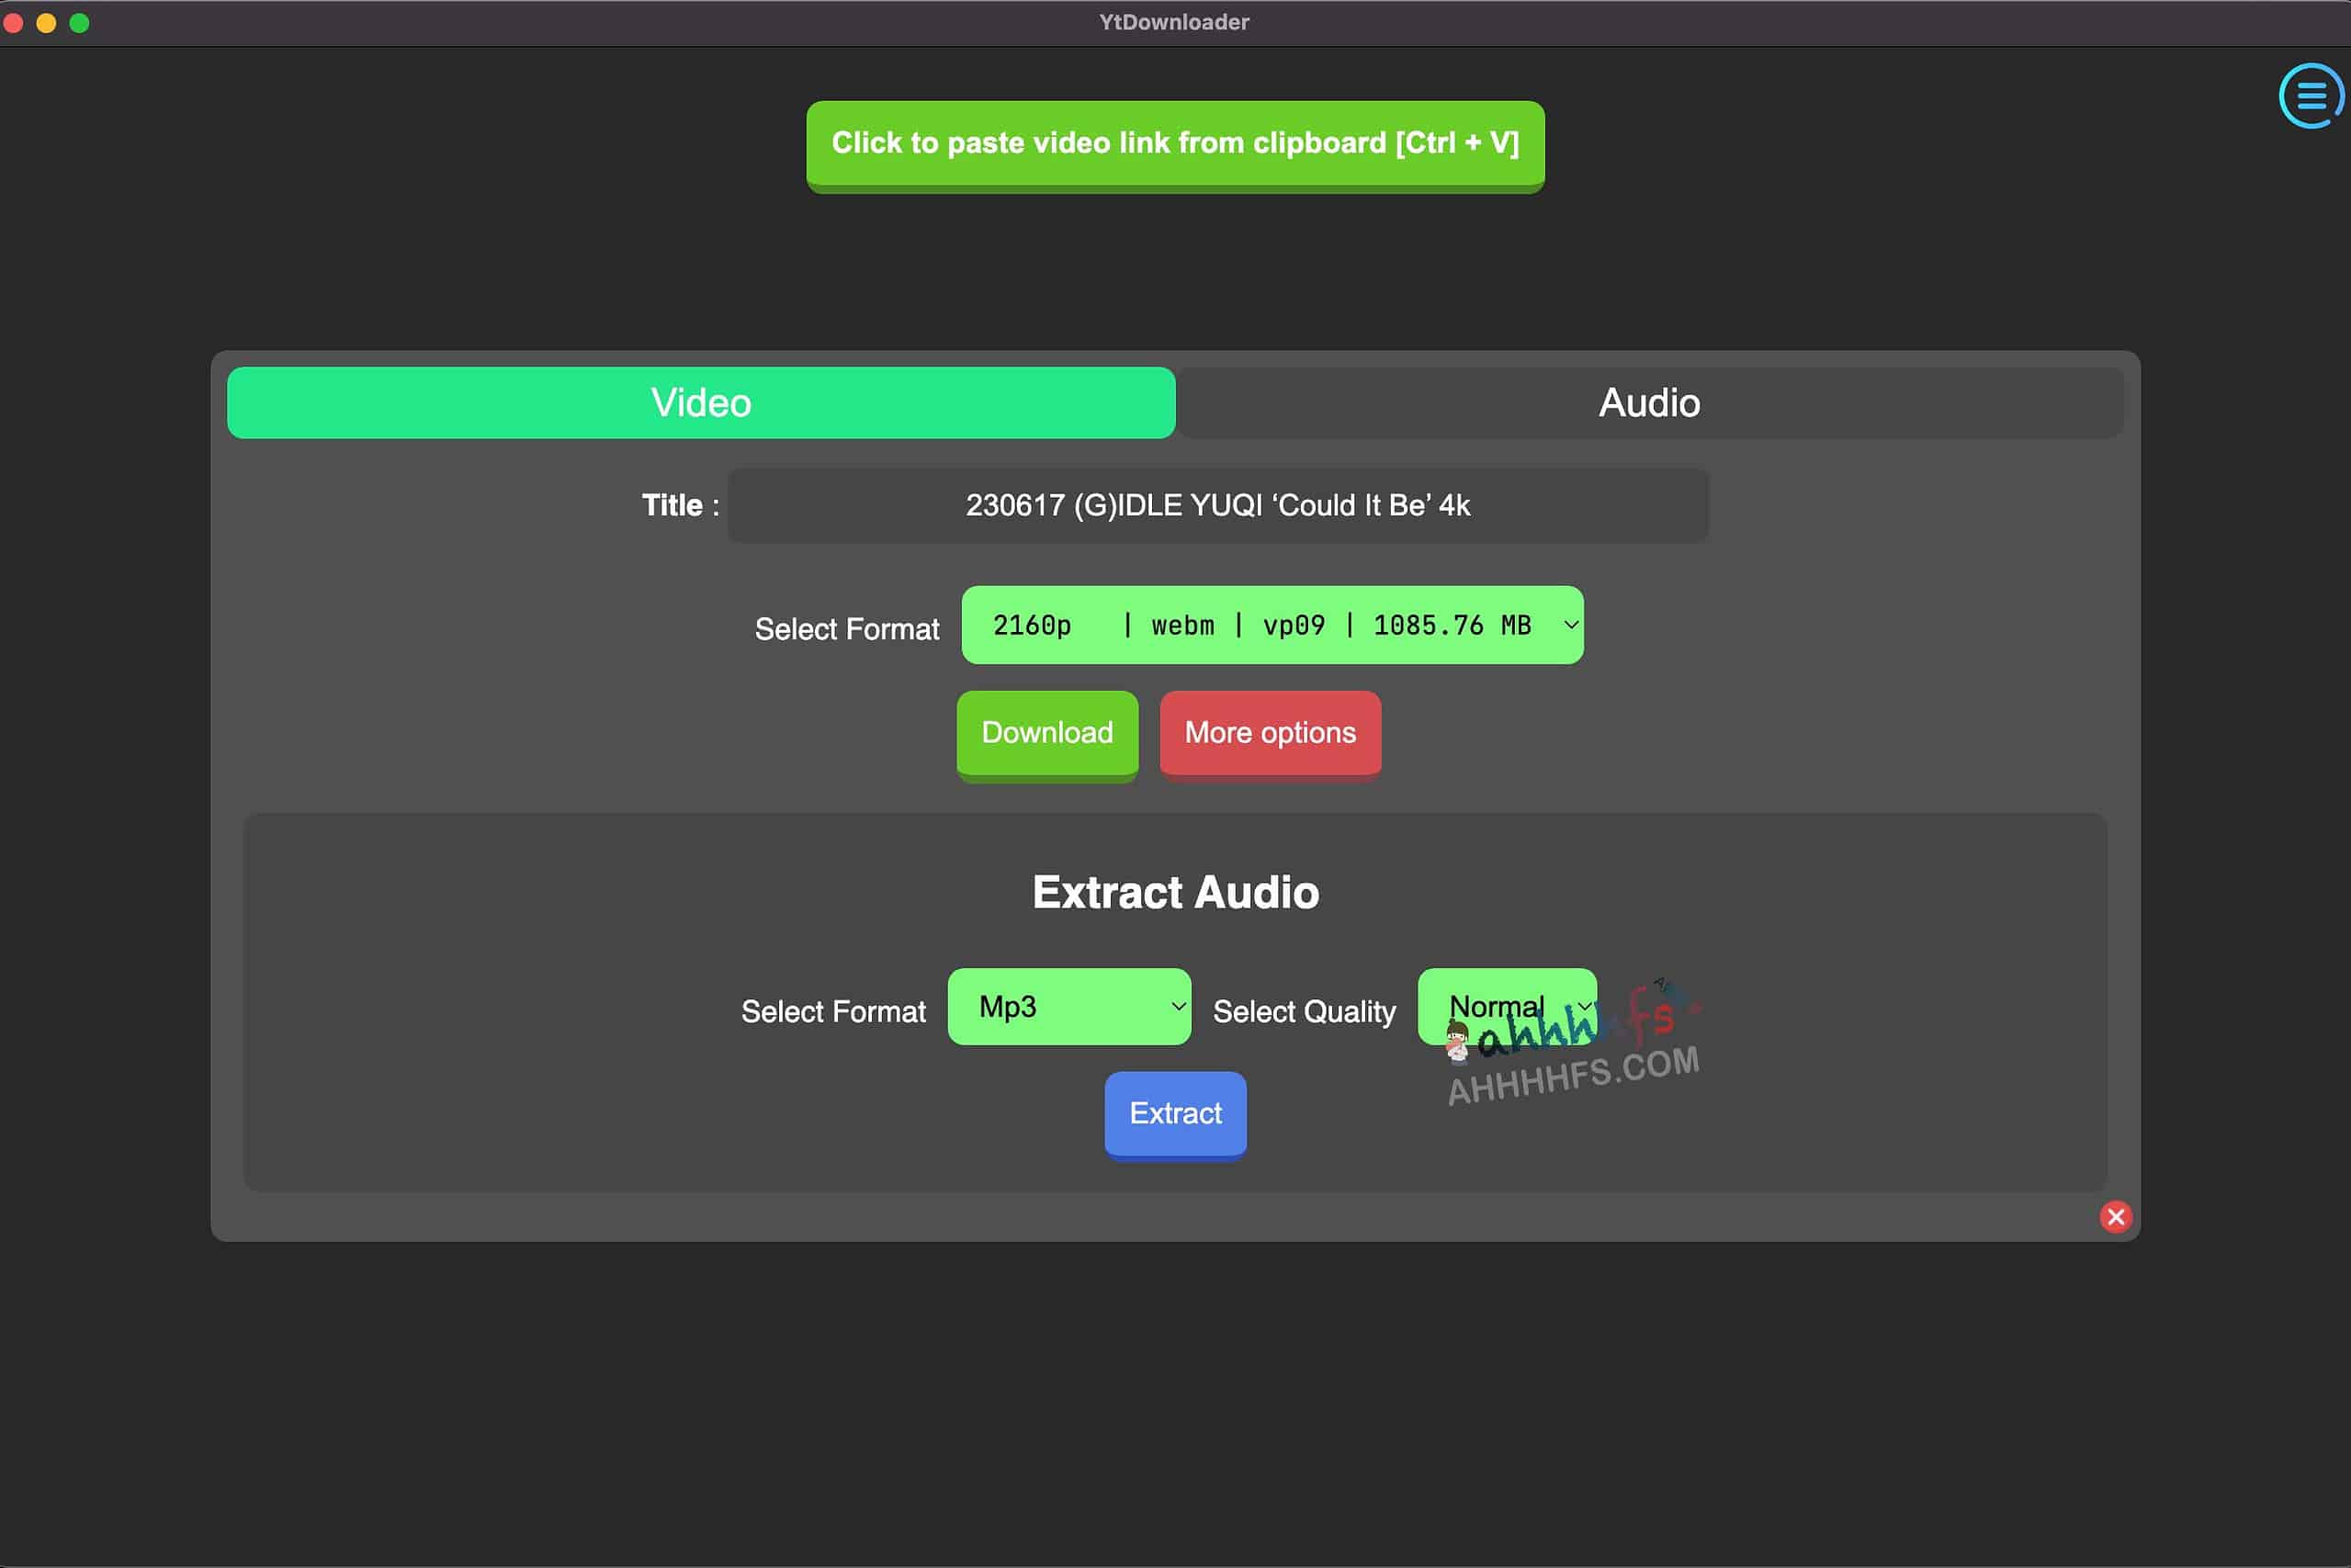Click the red close button overlay
This screenshot has height=1568, width=2351.
pos(2117,1216)
